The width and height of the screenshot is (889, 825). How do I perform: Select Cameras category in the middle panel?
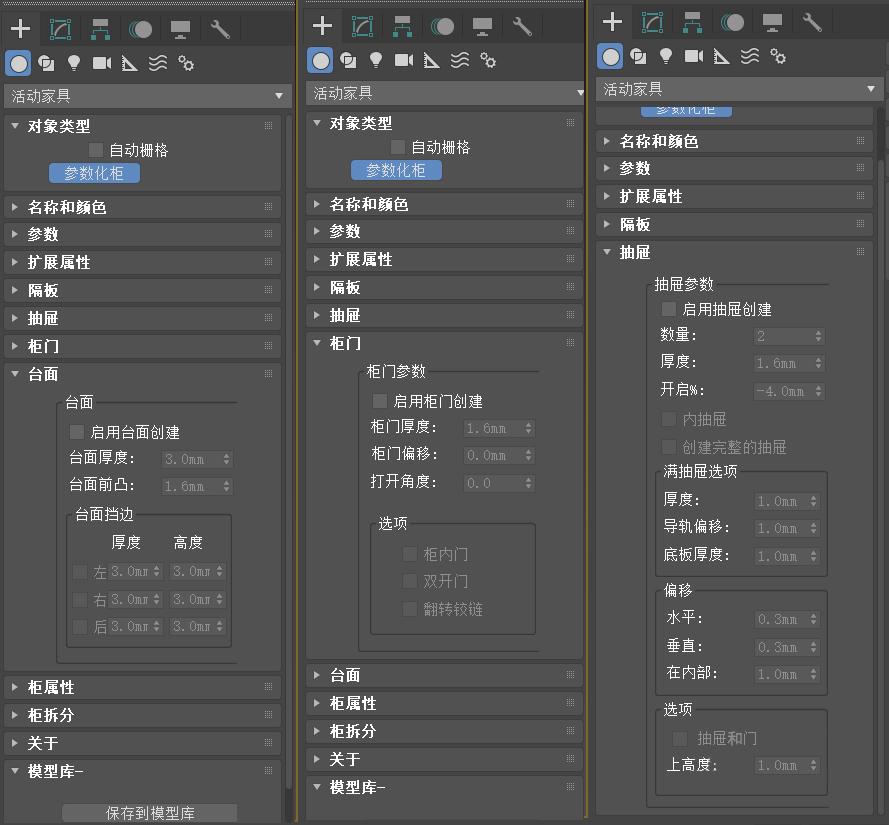[x=403, y=60]
